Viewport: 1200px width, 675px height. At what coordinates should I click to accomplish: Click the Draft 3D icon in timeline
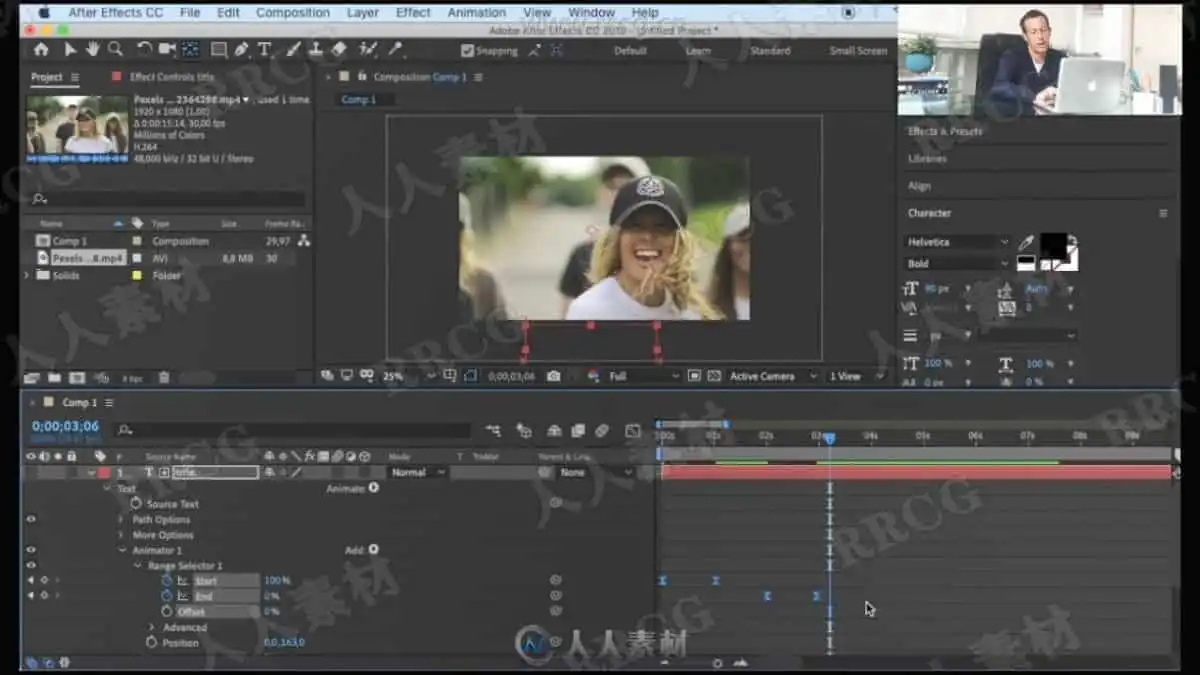click(x=523, y=431)
